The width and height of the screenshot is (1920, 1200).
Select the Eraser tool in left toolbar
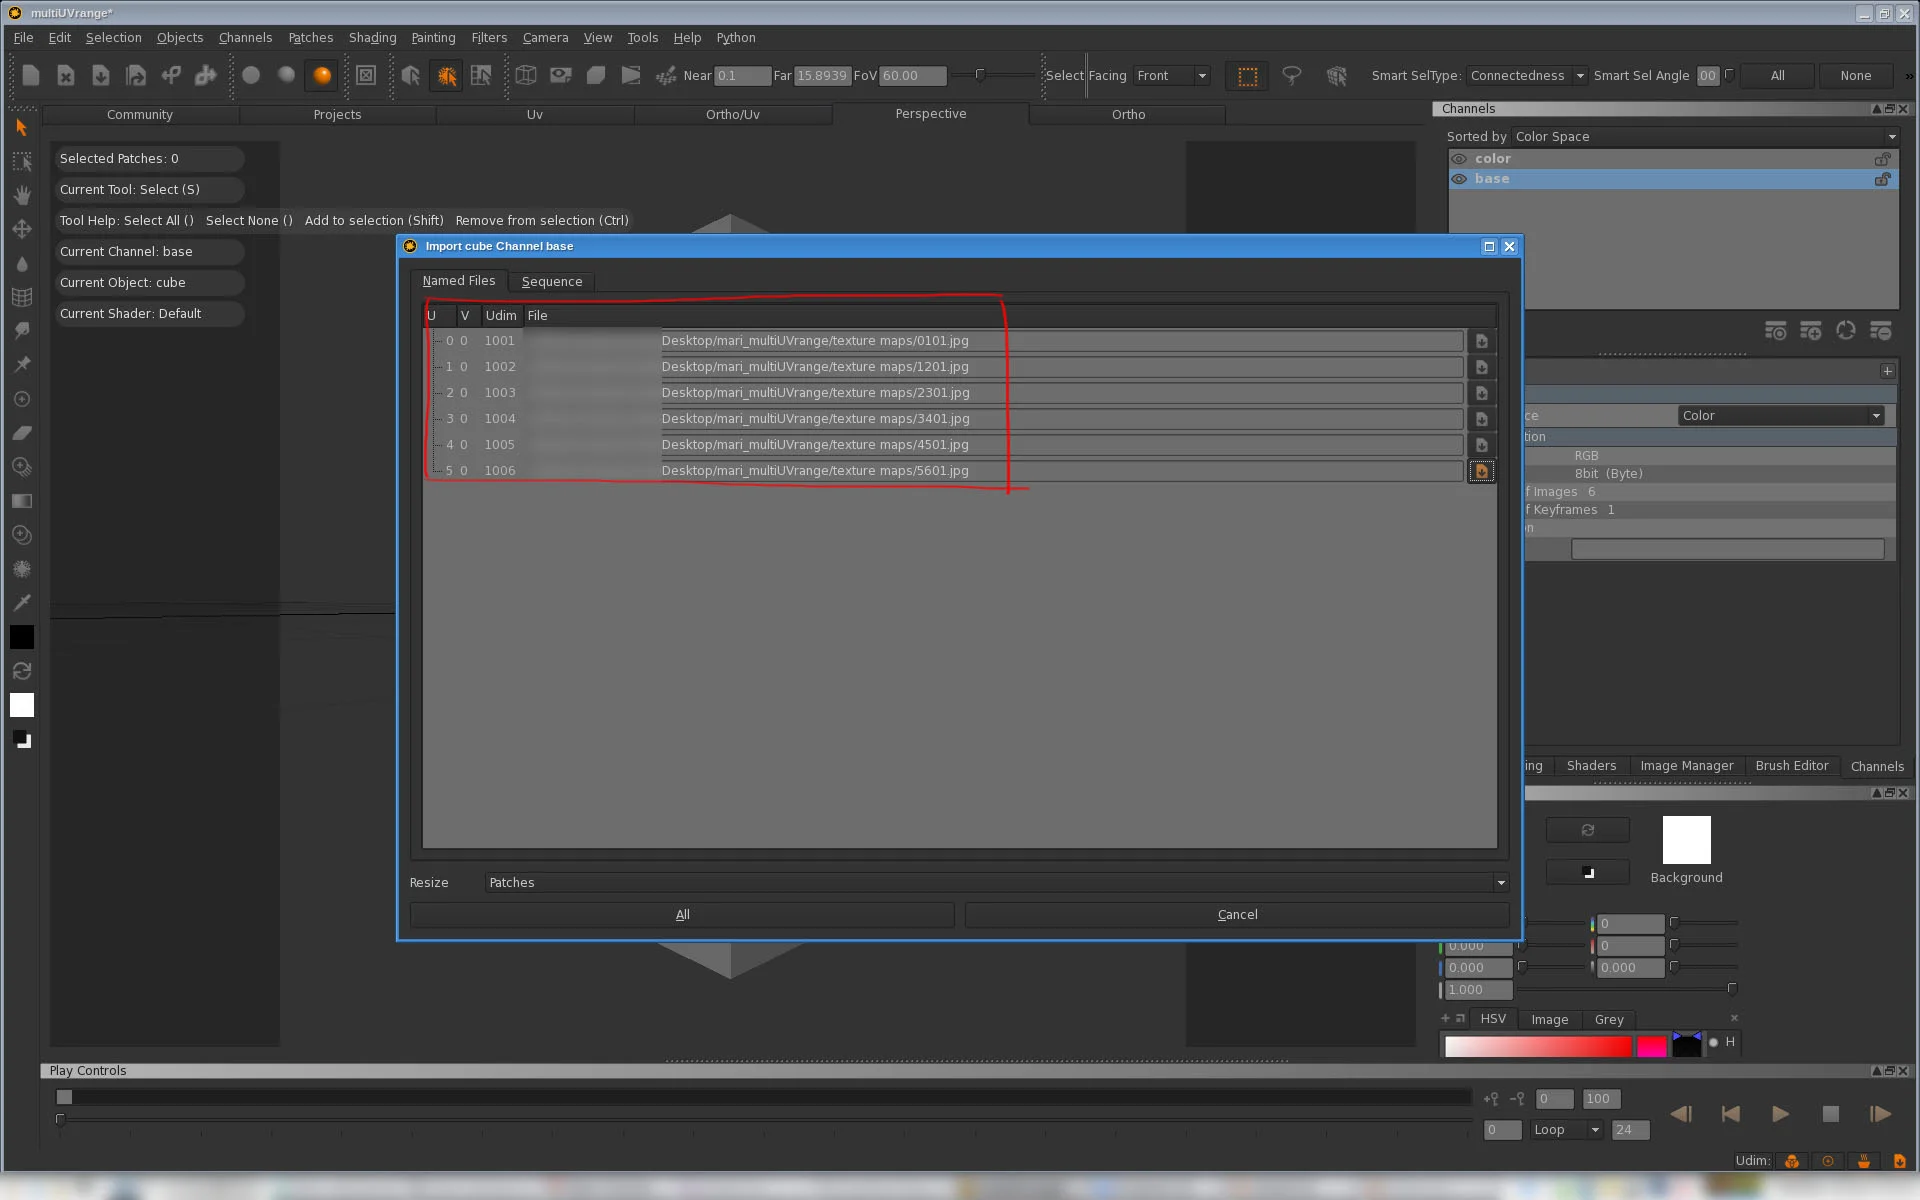point(21,433)
